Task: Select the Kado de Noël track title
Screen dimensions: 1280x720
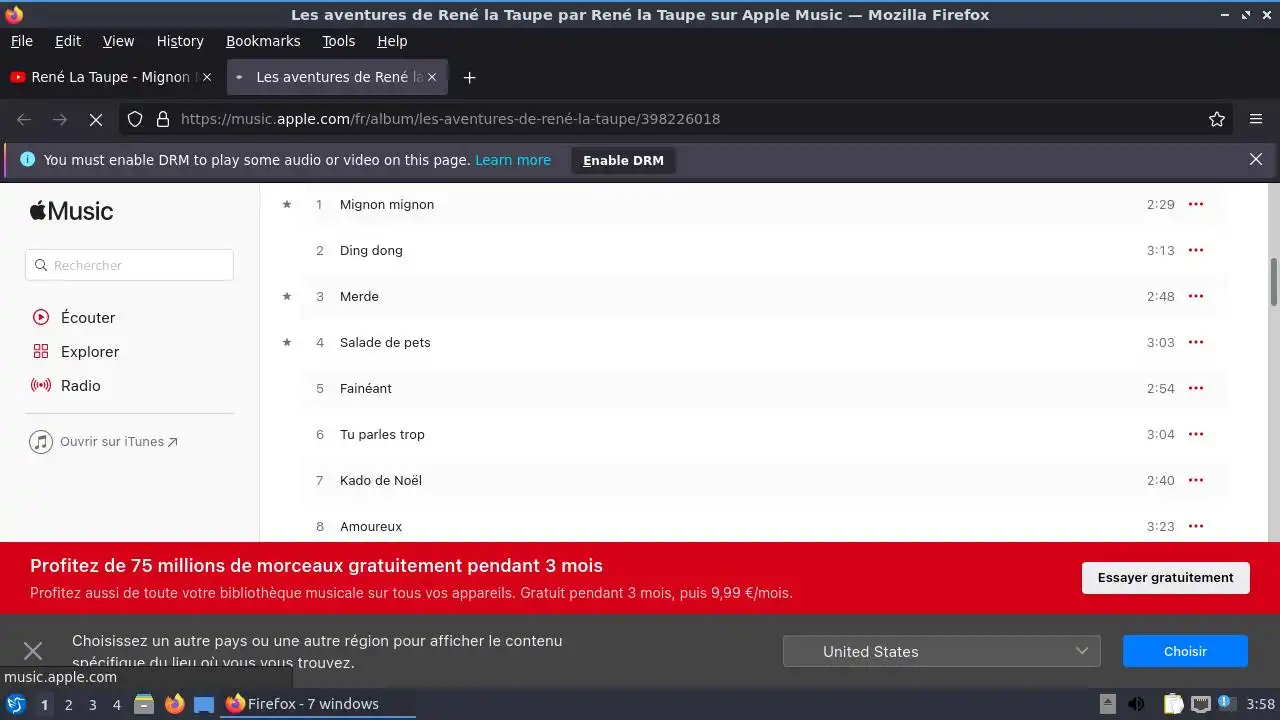Action: [381, 480]
